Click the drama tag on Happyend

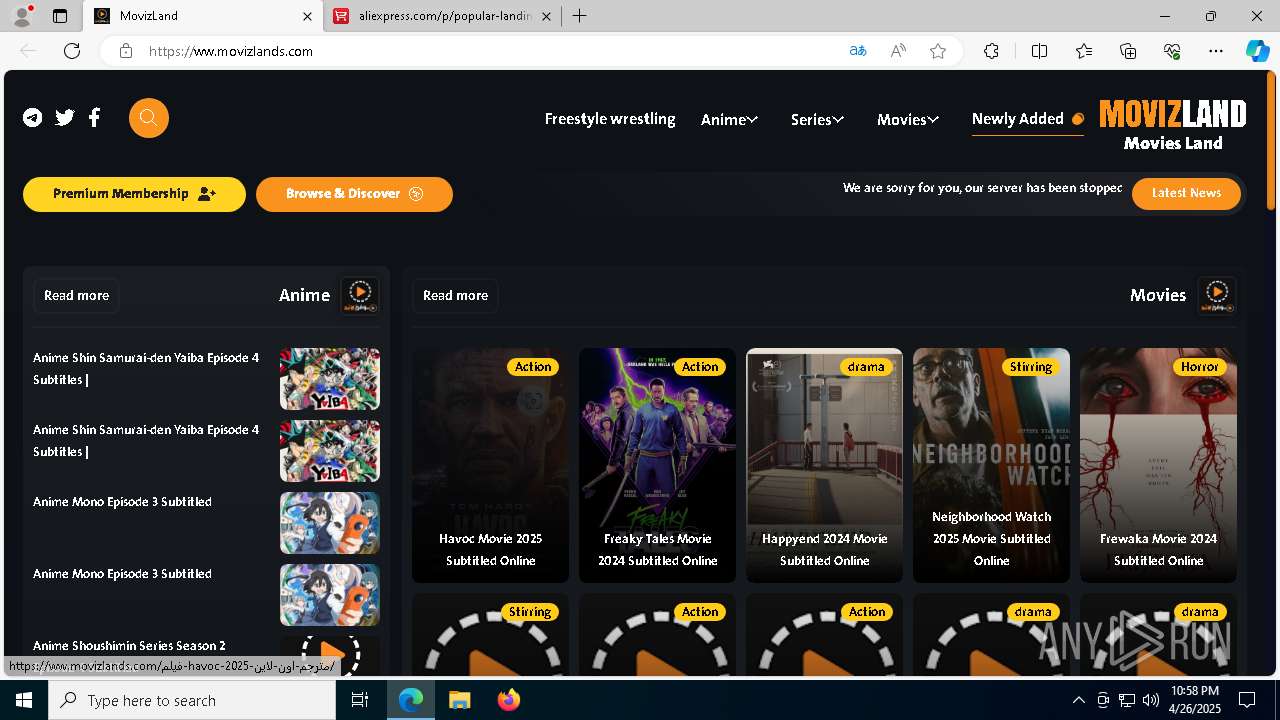[x=866, y=367]
